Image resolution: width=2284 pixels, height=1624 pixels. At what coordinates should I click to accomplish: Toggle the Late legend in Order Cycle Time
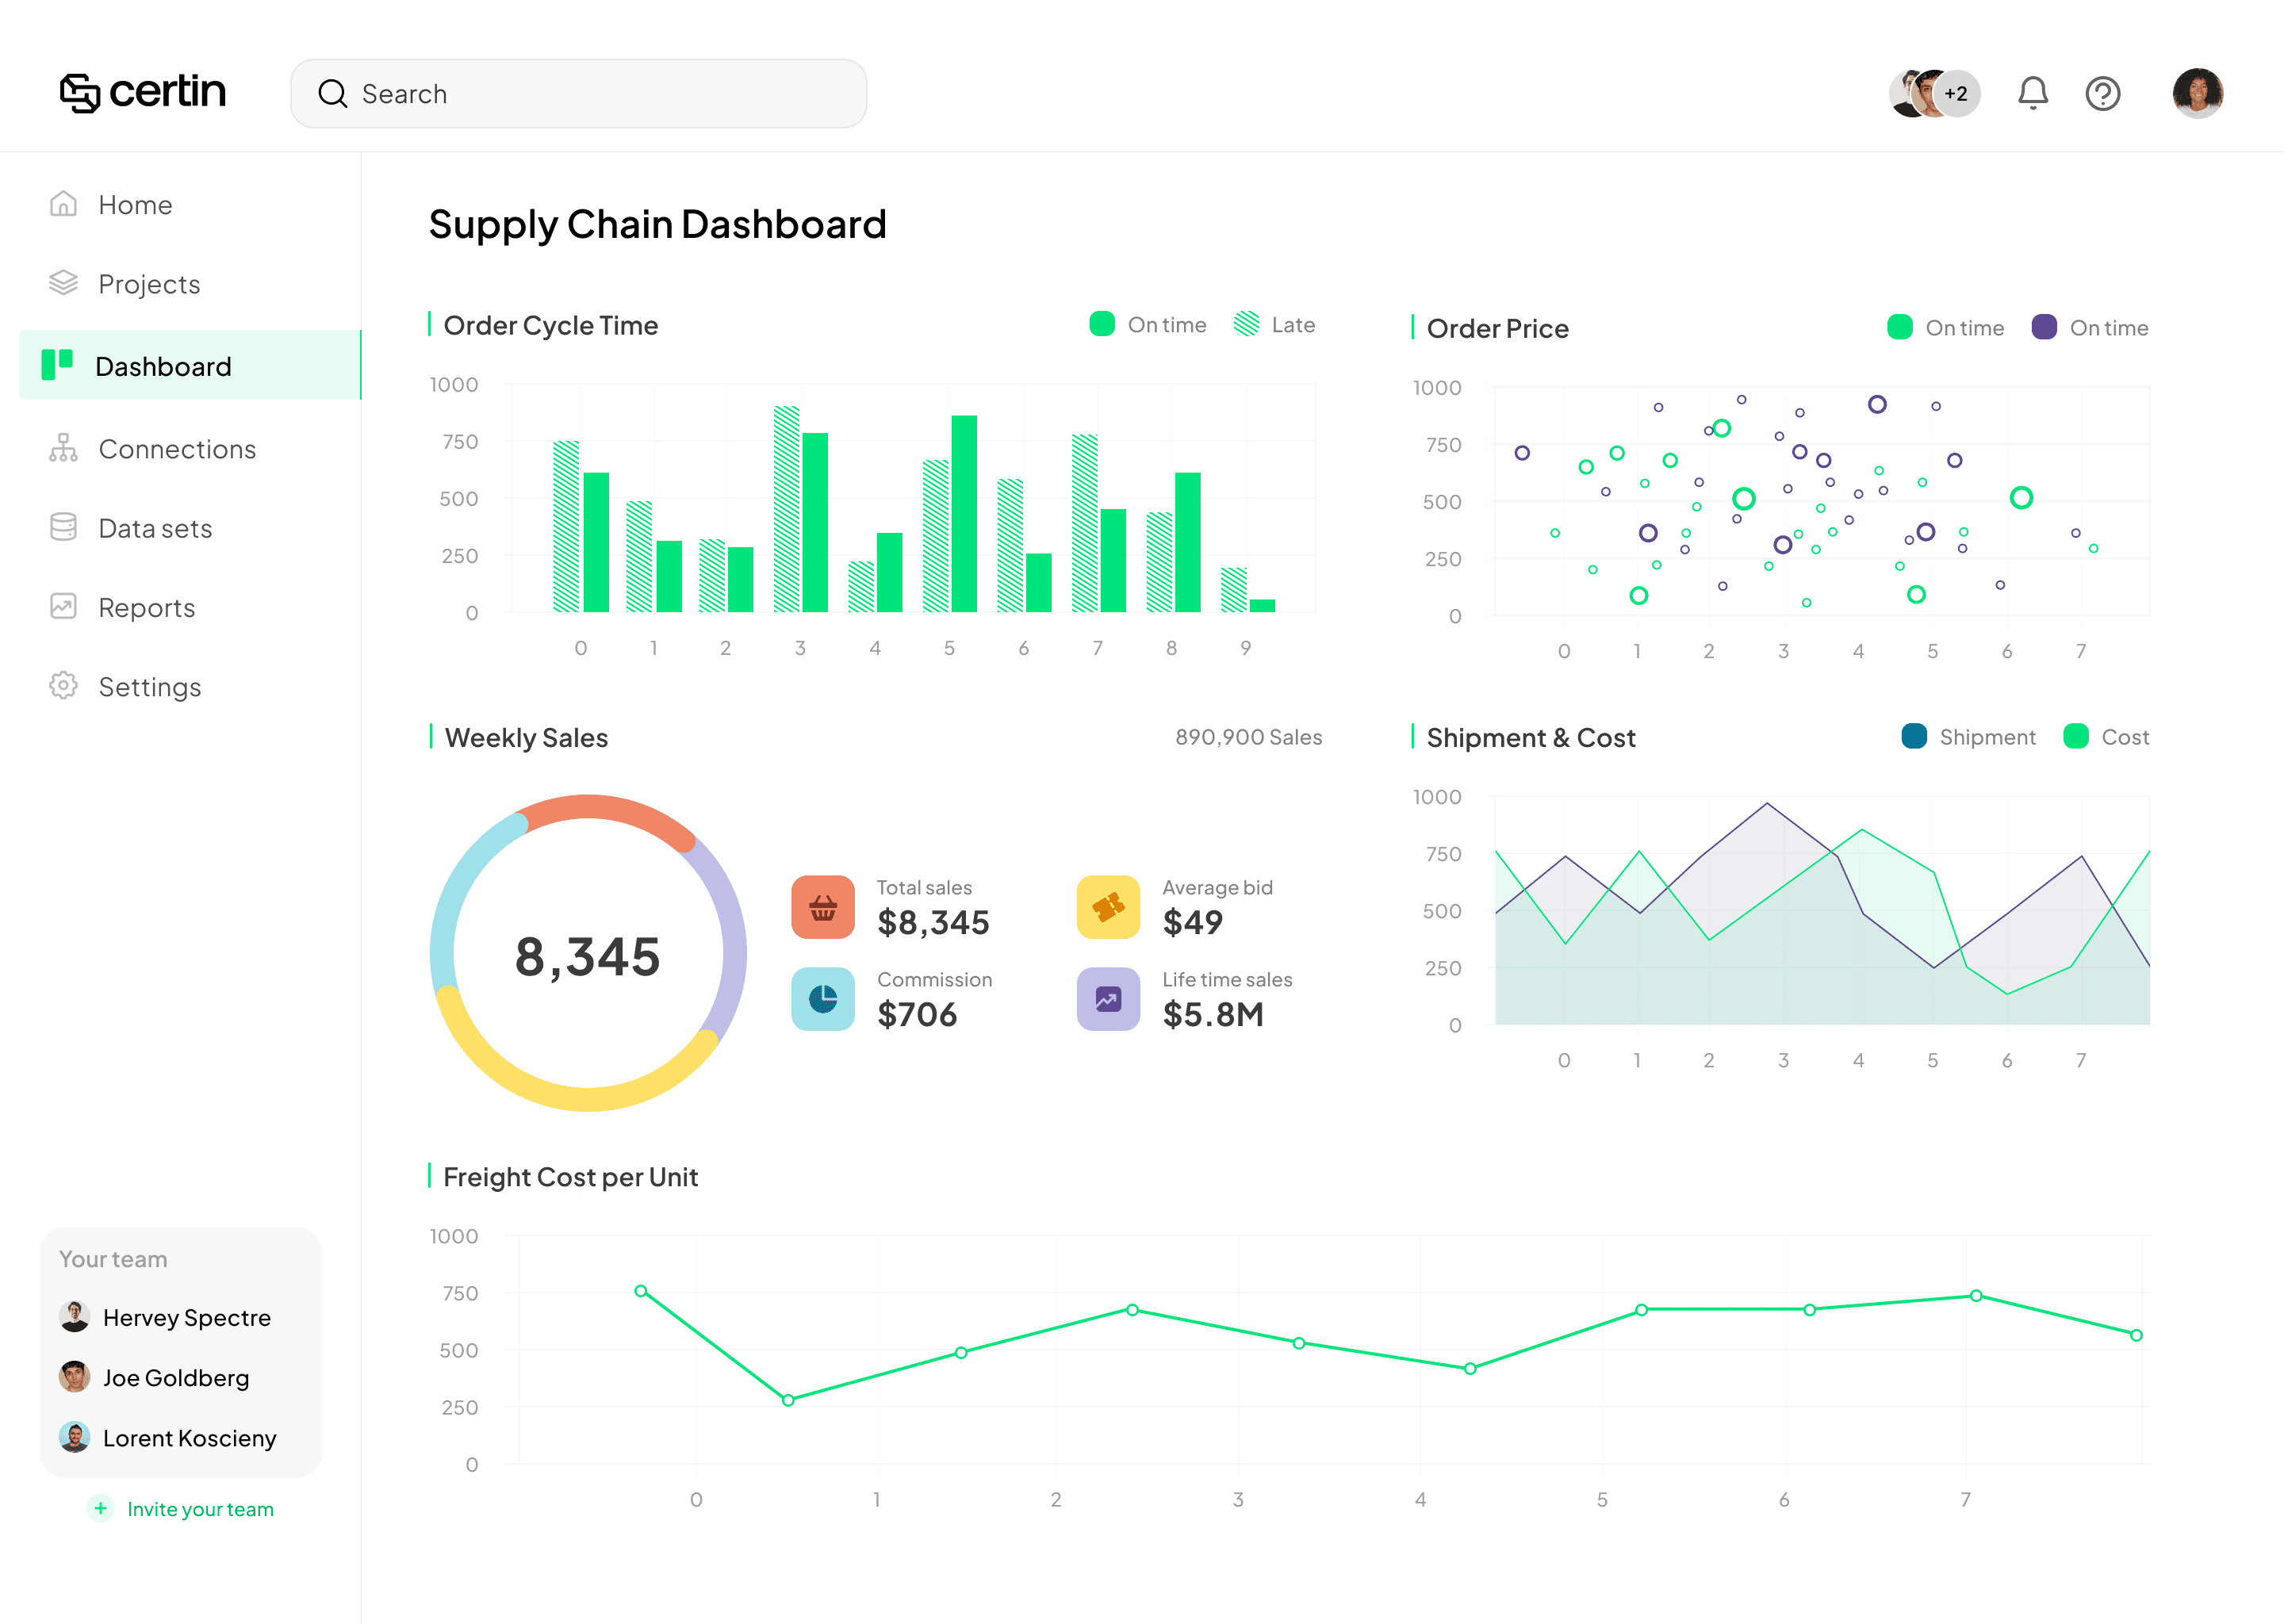click(1275, 324)
